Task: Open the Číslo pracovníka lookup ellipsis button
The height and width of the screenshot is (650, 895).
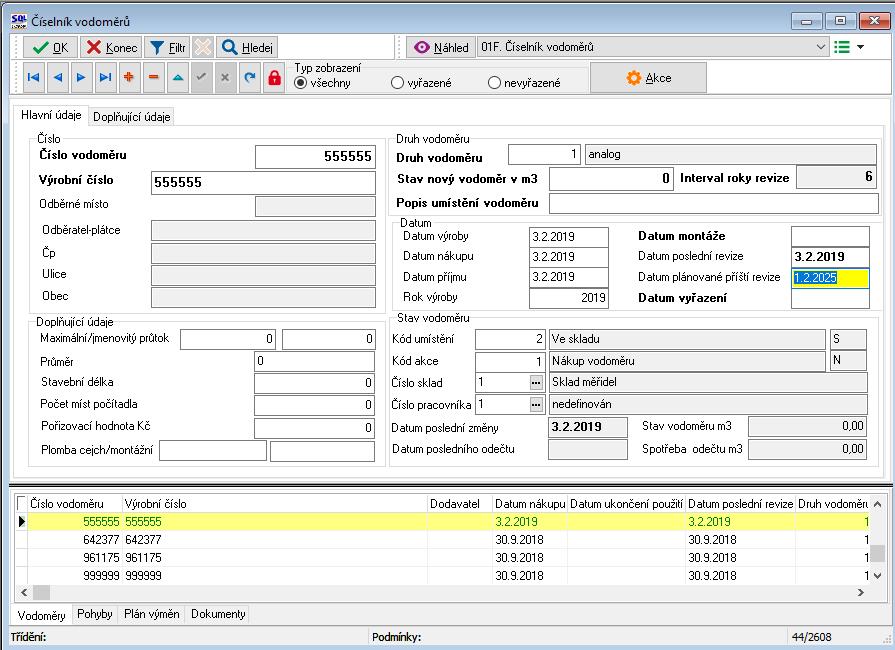Action: pos(536,405)
